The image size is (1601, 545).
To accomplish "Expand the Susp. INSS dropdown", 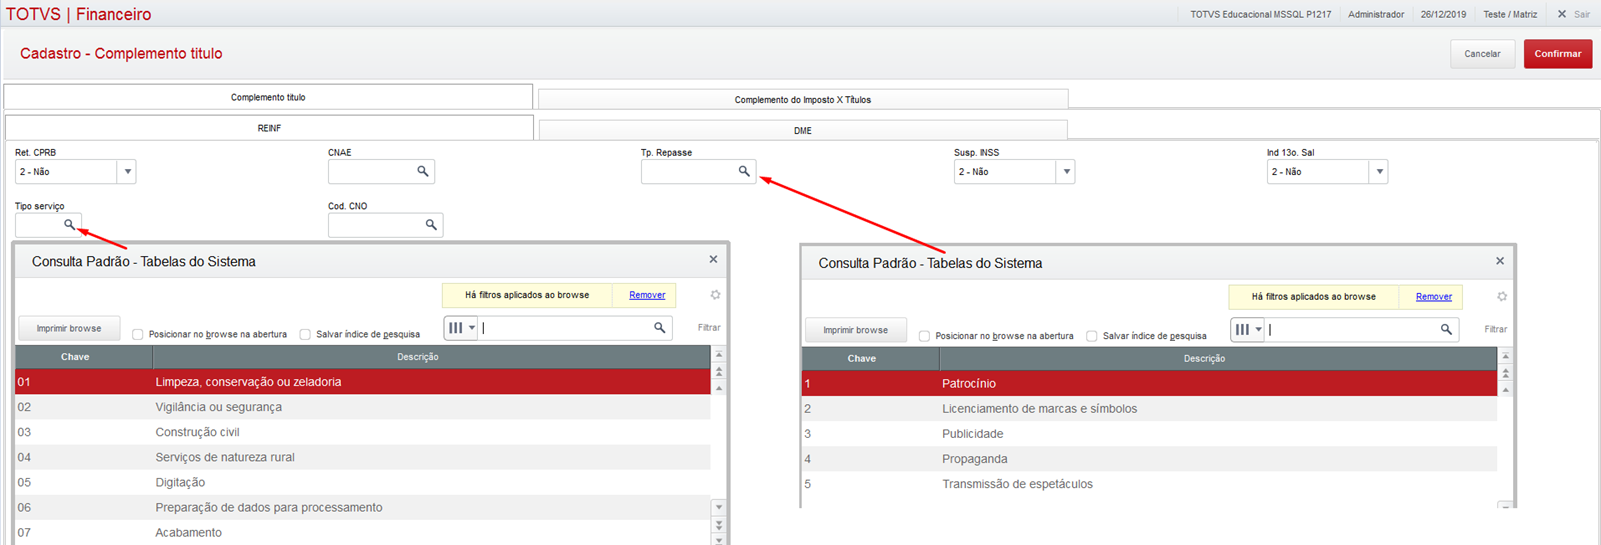I will point(1066,172).
